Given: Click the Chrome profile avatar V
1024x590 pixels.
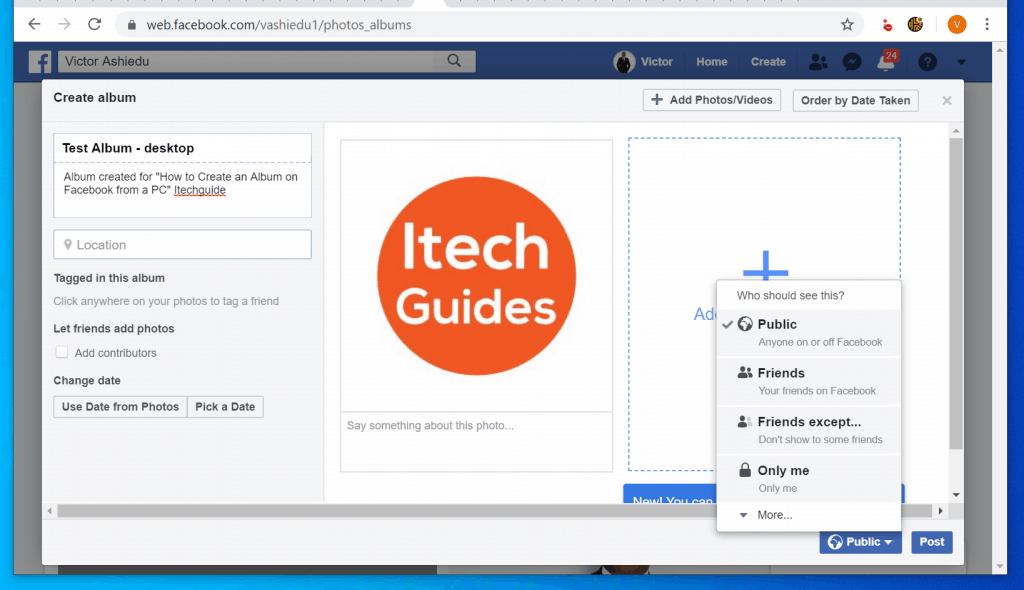Looking at the screenshot, I should click(957, 24).
